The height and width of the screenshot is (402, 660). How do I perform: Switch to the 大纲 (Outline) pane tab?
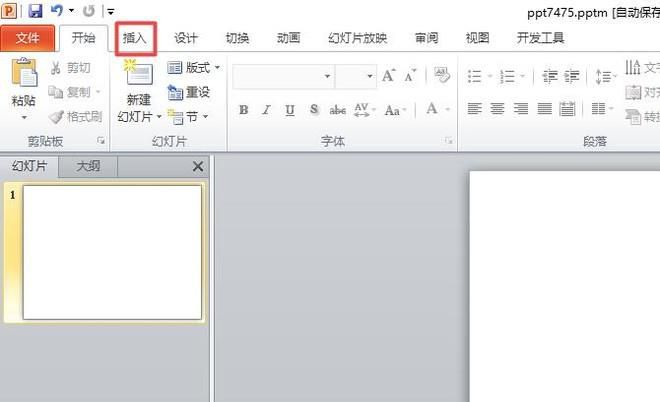[88, 166]
